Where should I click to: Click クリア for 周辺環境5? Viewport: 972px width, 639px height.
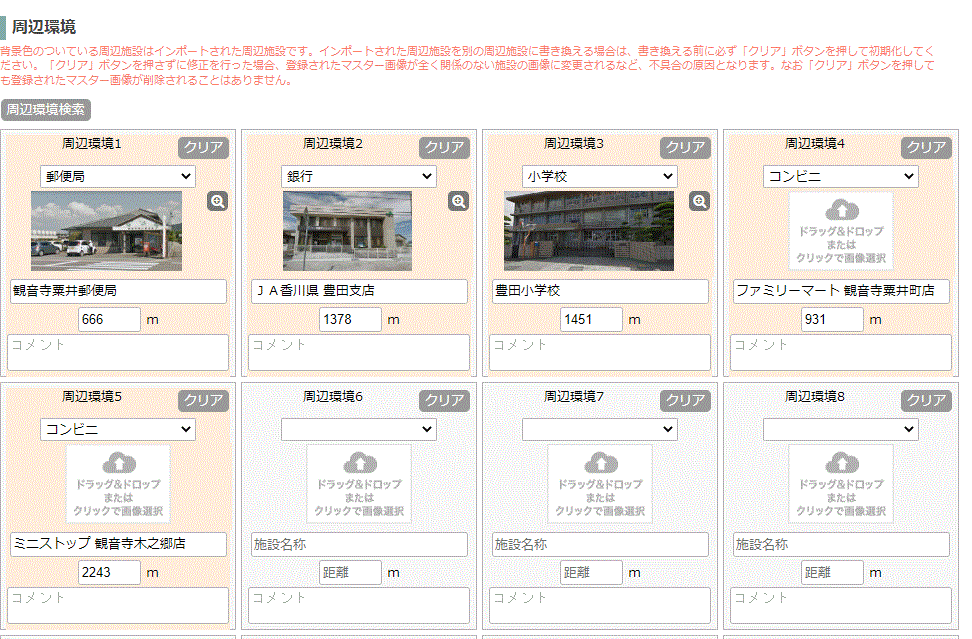click(x=203, y=400)
